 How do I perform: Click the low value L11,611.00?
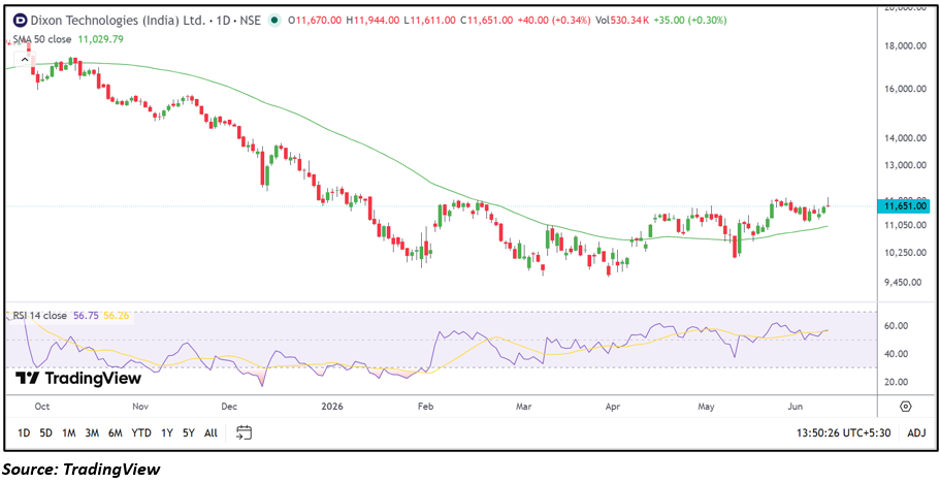429,20
